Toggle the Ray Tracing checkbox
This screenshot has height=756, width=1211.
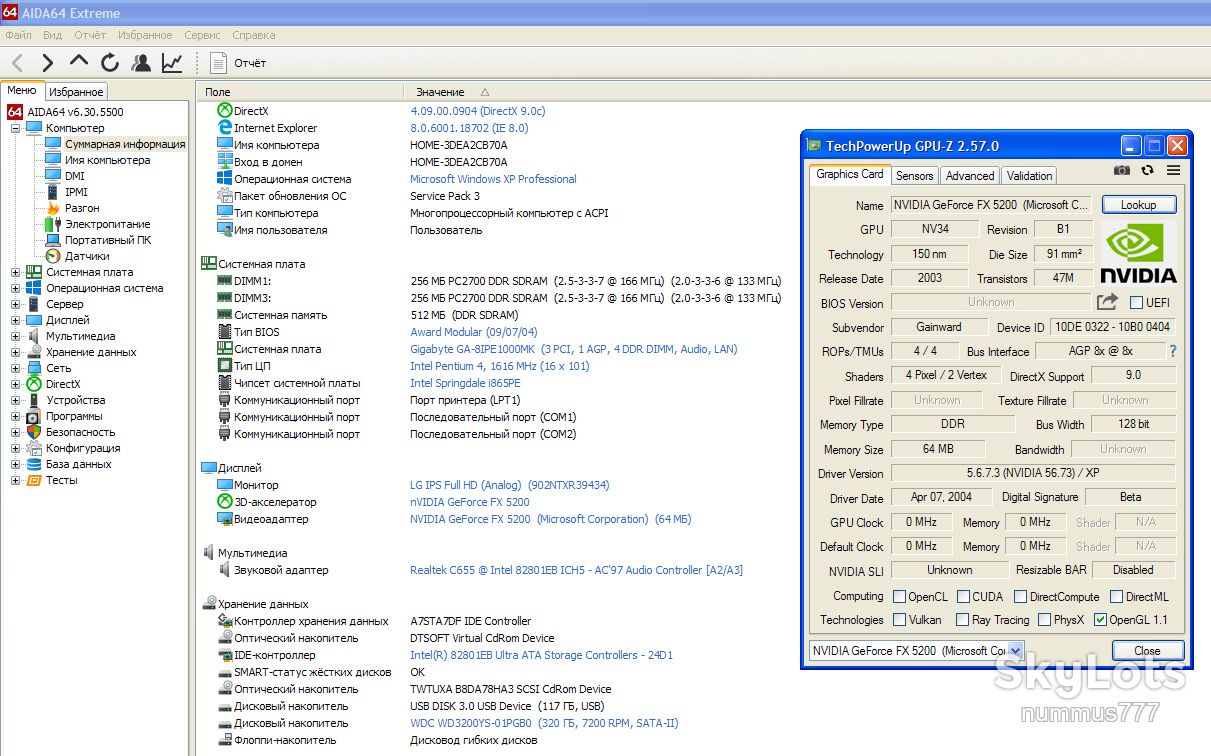click(x=961, y=620)
